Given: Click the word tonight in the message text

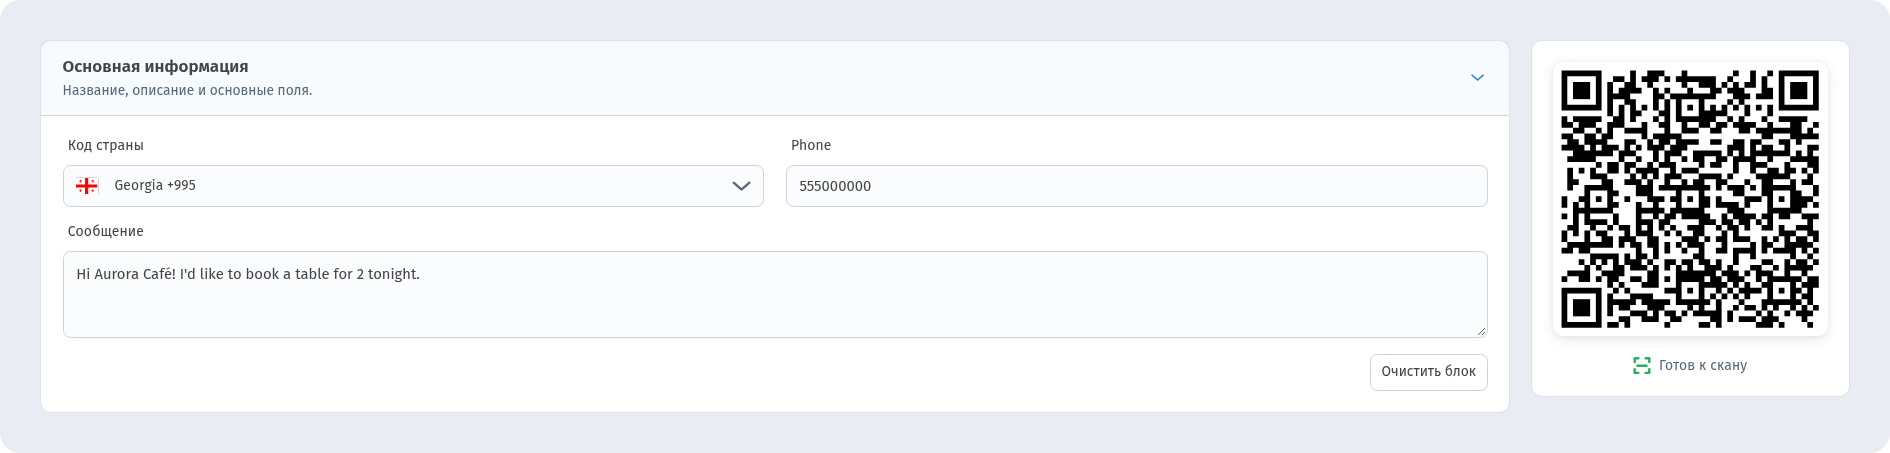Looking at the screenshot, I should [391, 274].
